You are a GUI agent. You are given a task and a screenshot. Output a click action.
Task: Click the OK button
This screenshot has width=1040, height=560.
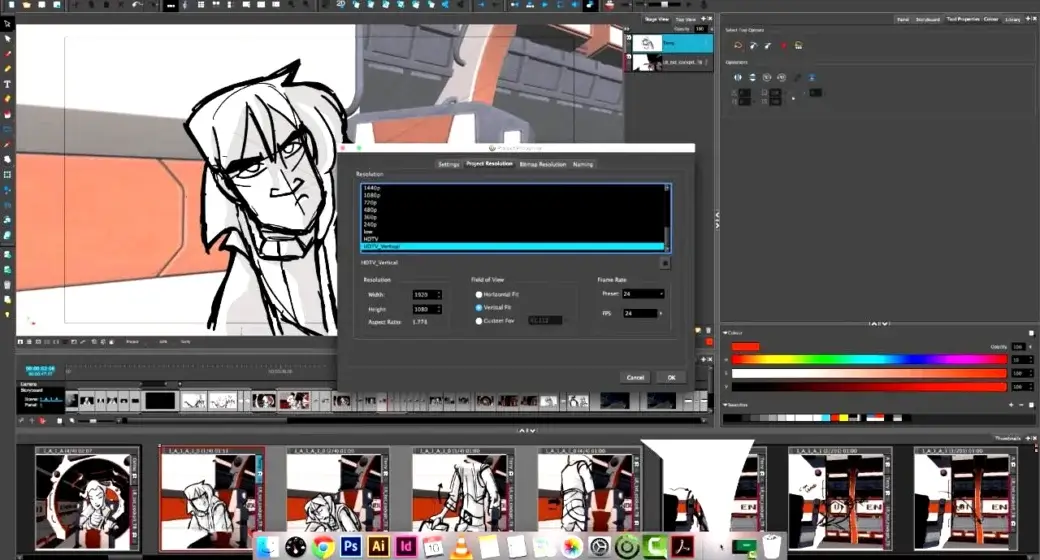pos(671,377)
